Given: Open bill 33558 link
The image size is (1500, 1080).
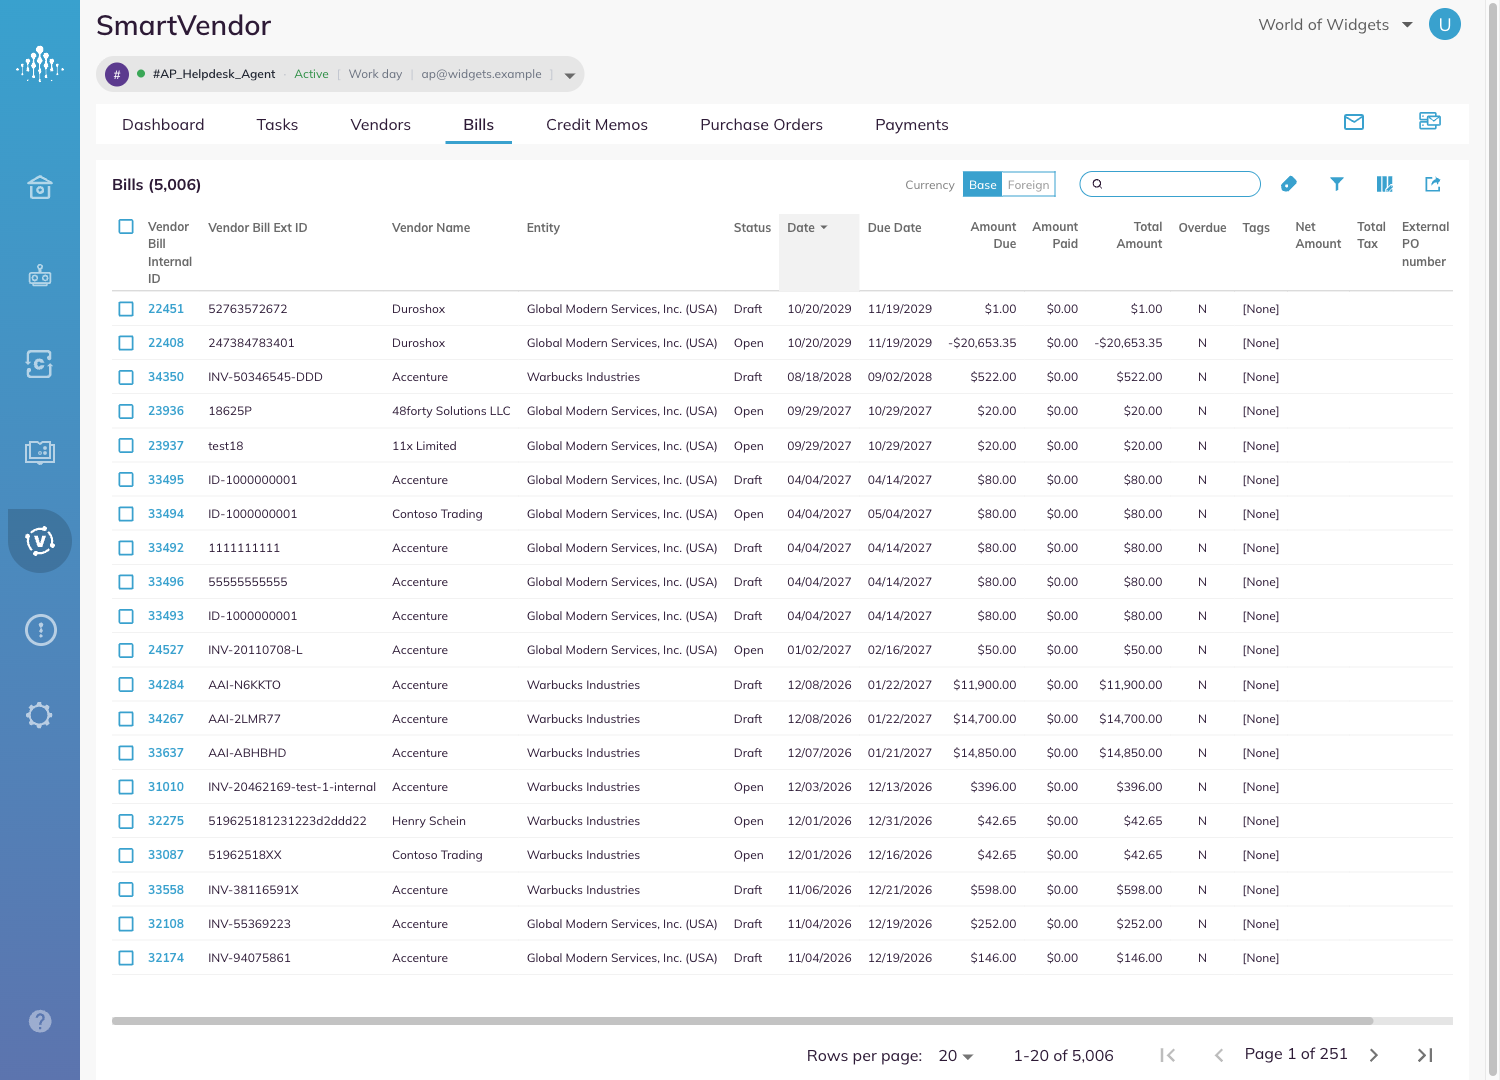Looking at the screenshot, I should (166, 890).
